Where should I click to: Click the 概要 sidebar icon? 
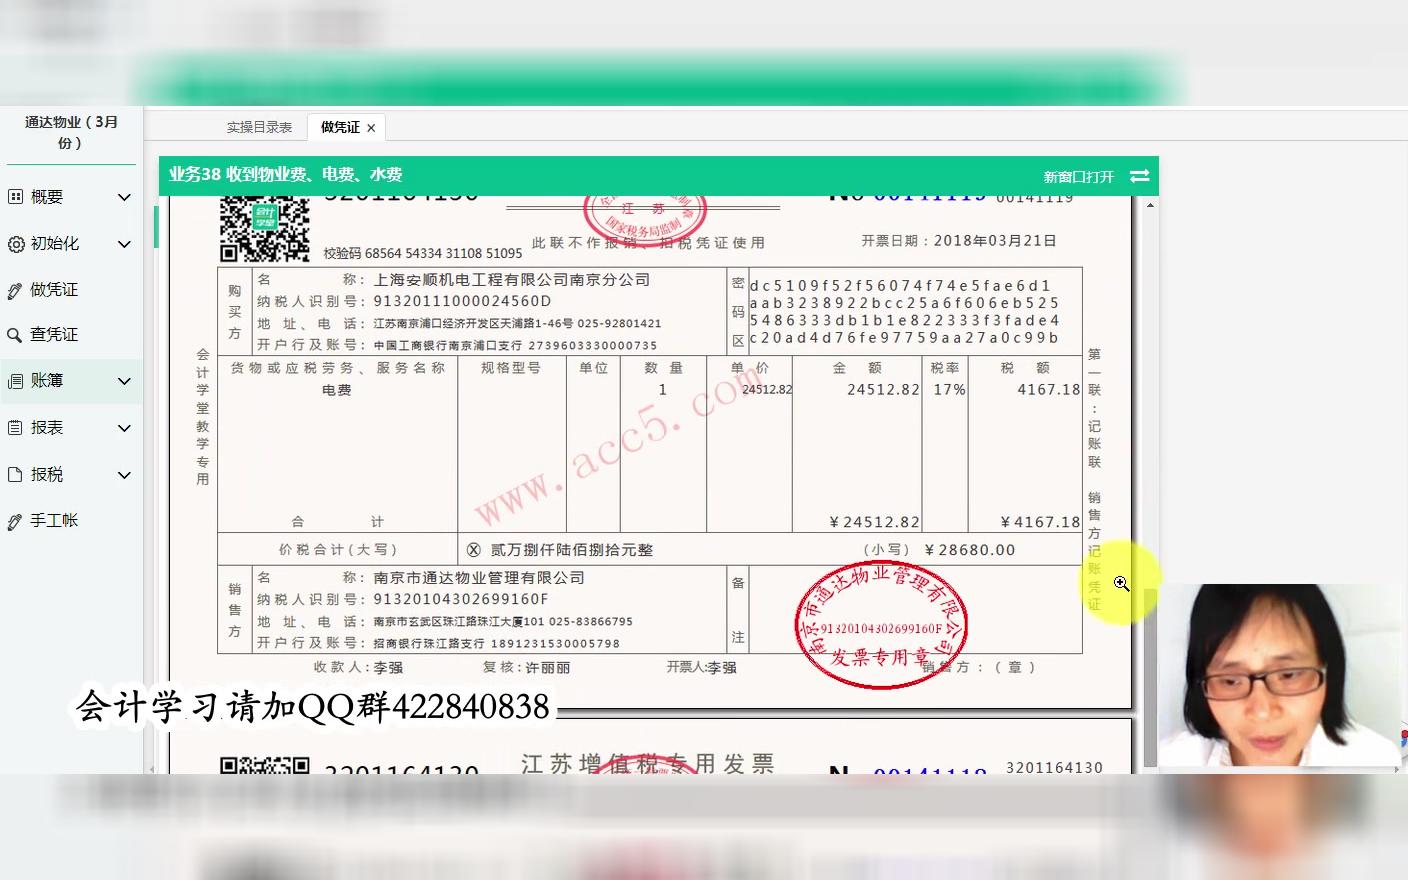click(x=15, y=197)
